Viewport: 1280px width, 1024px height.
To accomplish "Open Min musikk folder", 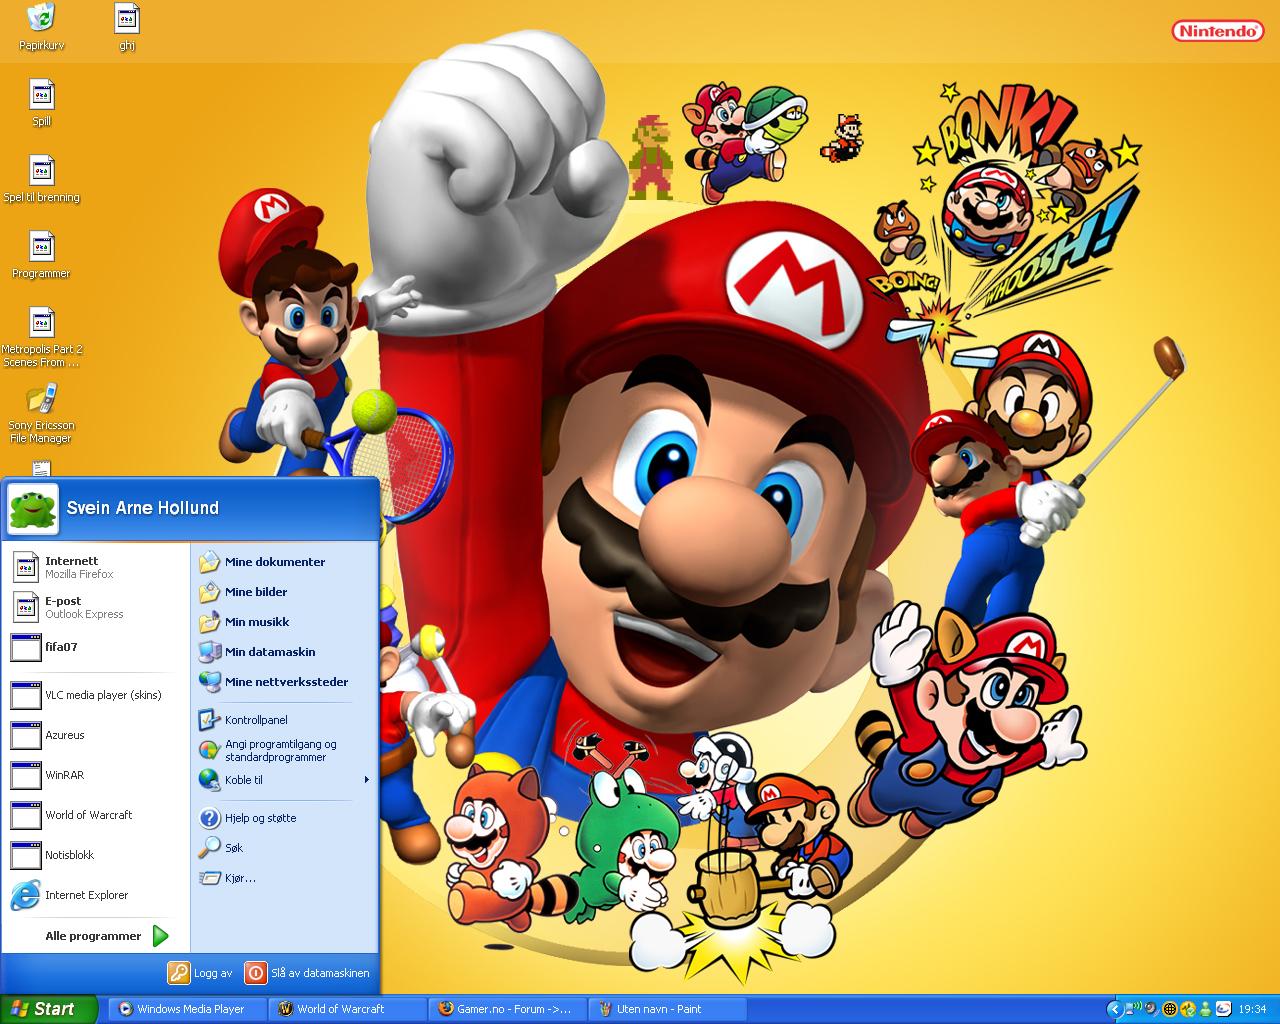I will (x=284, y=622).
